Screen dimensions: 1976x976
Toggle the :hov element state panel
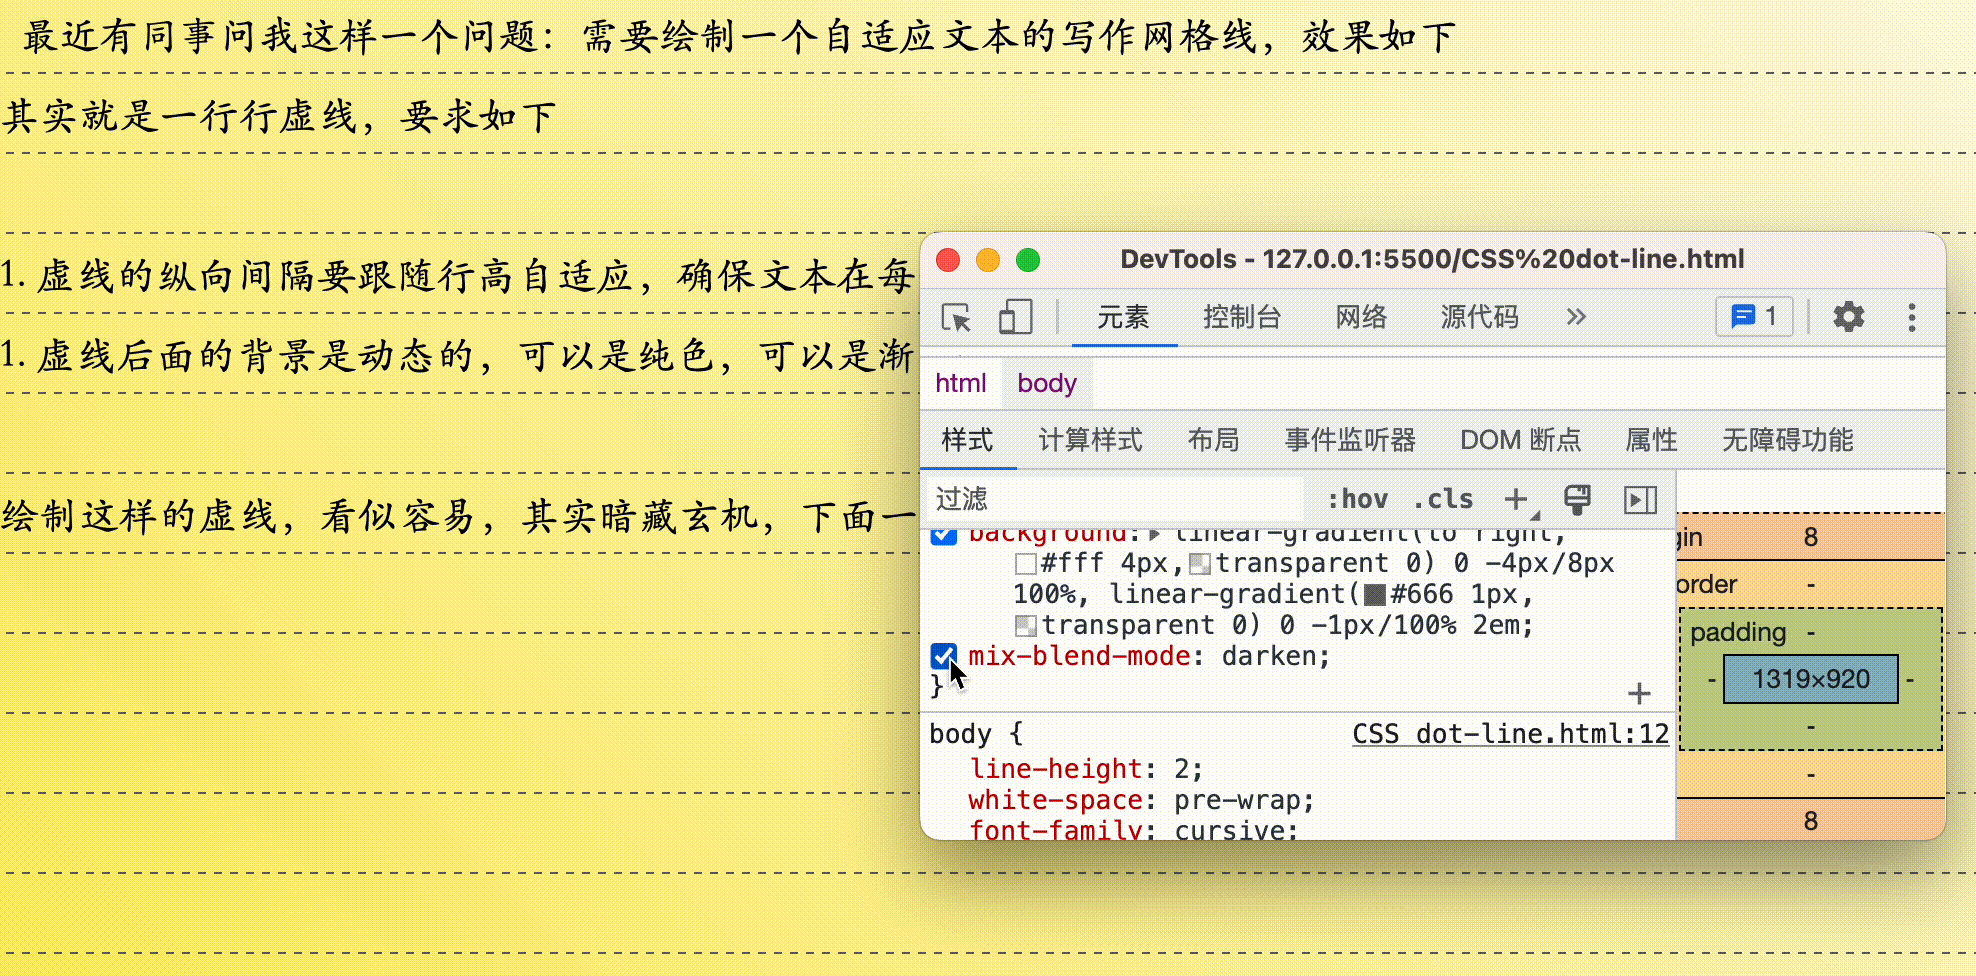tap(1358, 499)
